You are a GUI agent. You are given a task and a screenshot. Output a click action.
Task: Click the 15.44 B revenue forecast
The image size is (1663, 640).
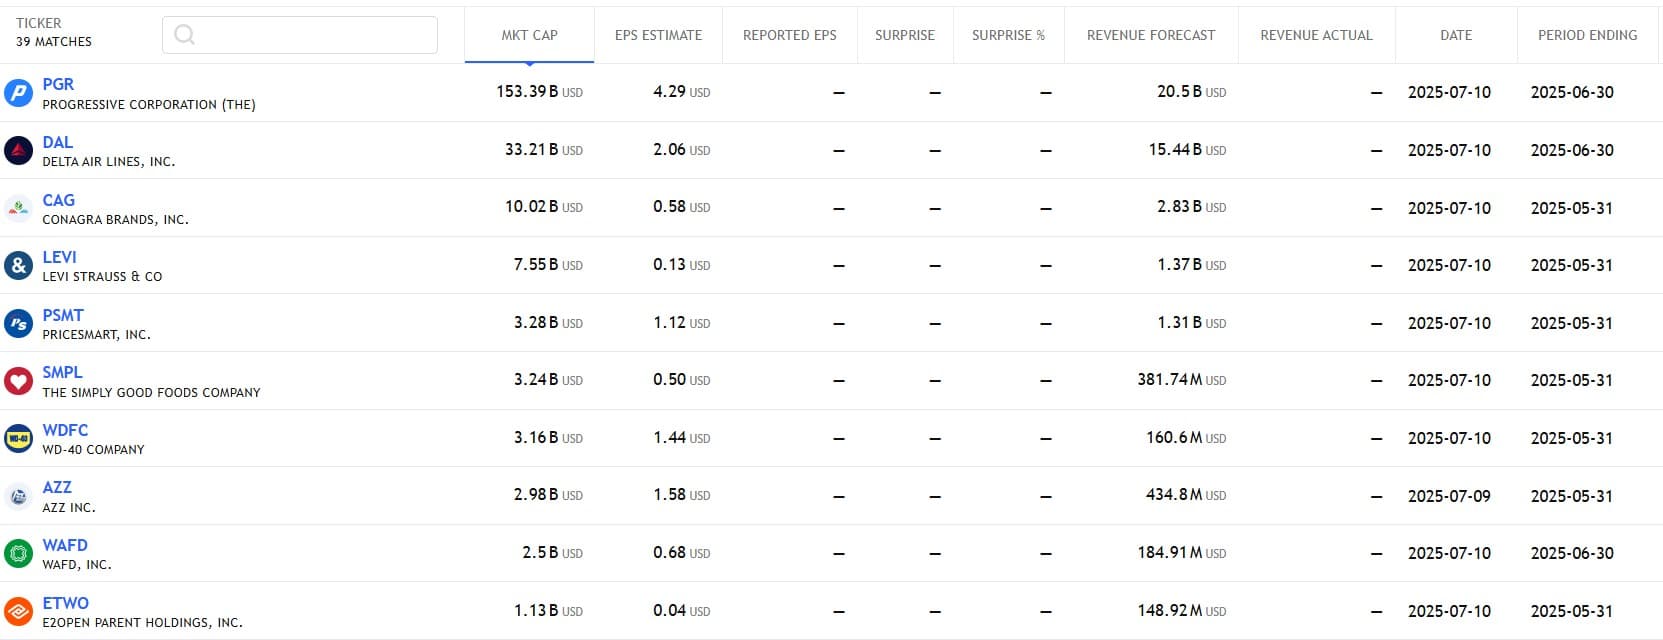coord(1187,150)
